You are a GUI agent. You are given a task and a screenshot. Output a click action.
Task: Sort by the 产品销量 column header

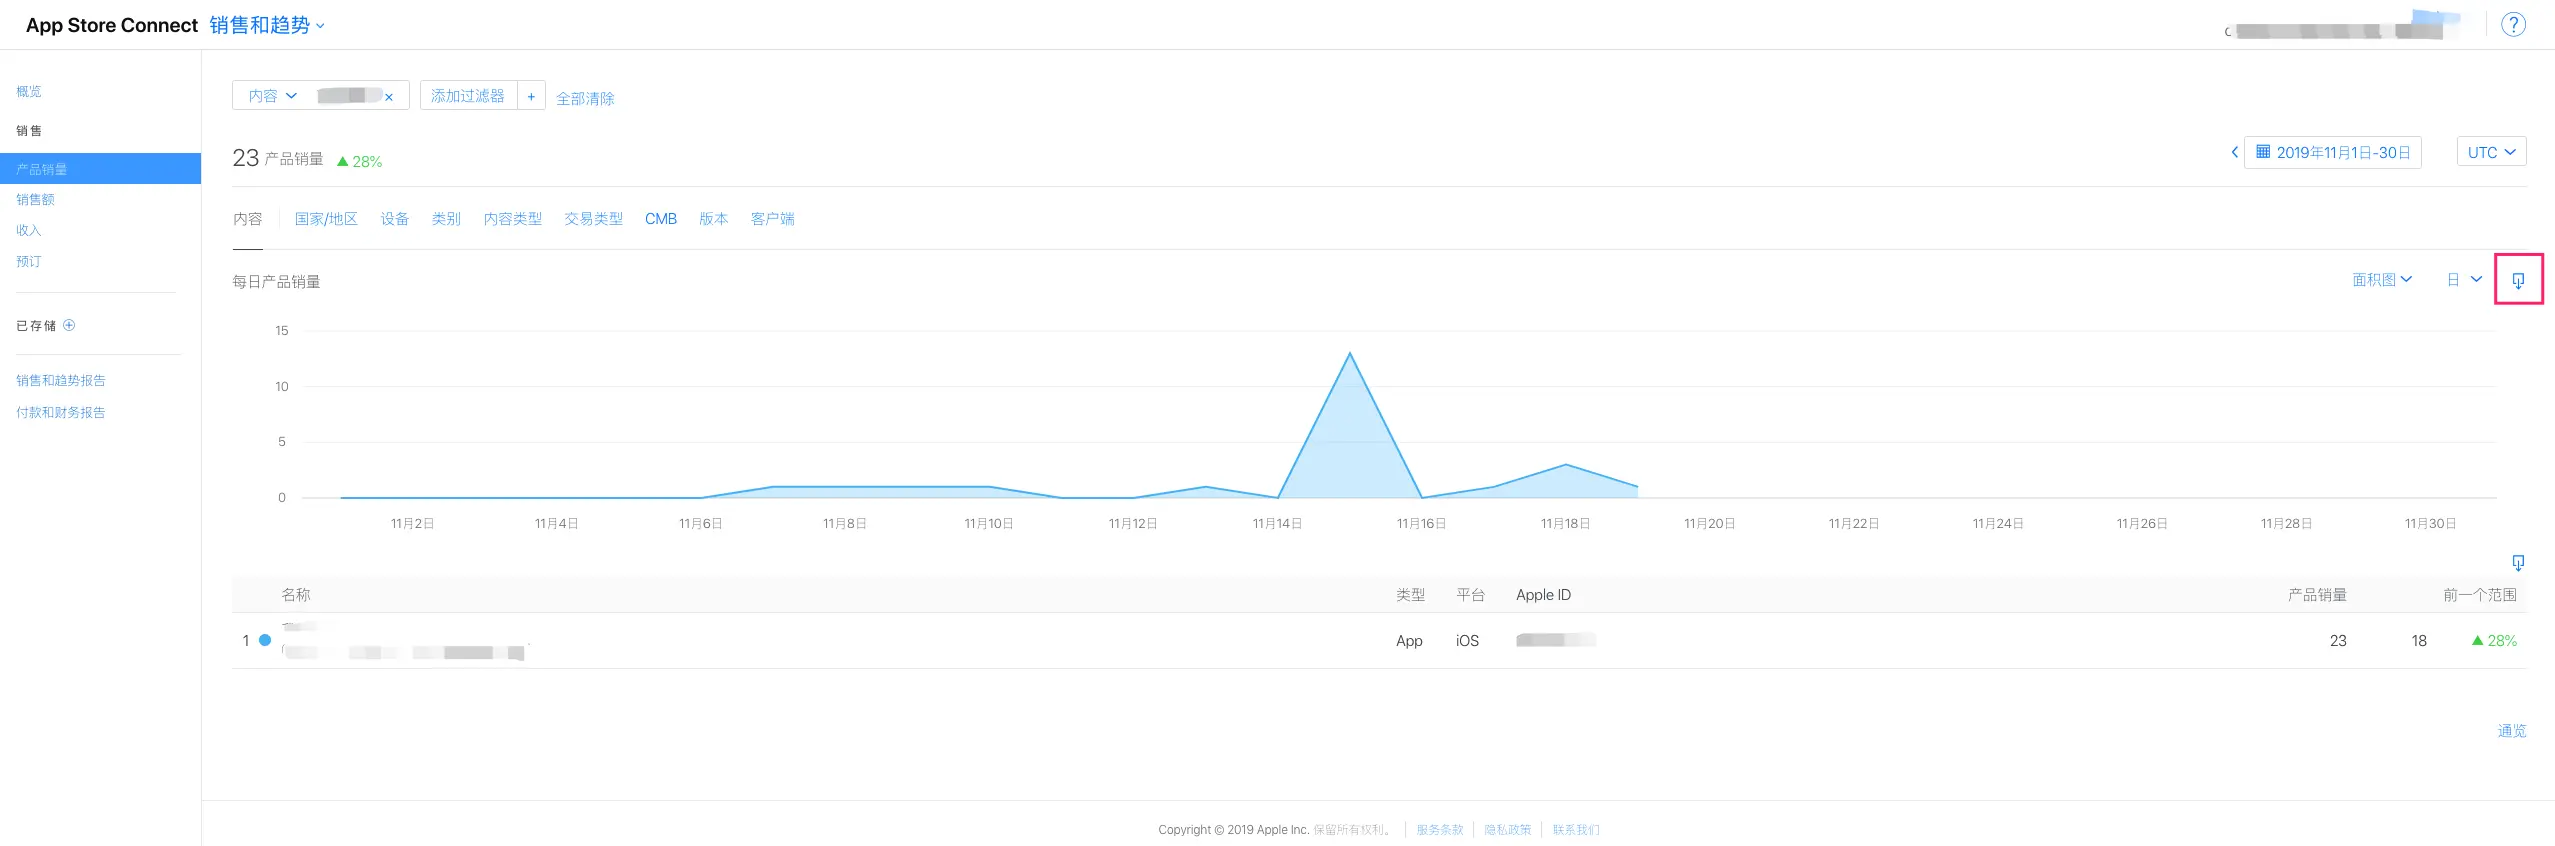tap(2318, 595)
